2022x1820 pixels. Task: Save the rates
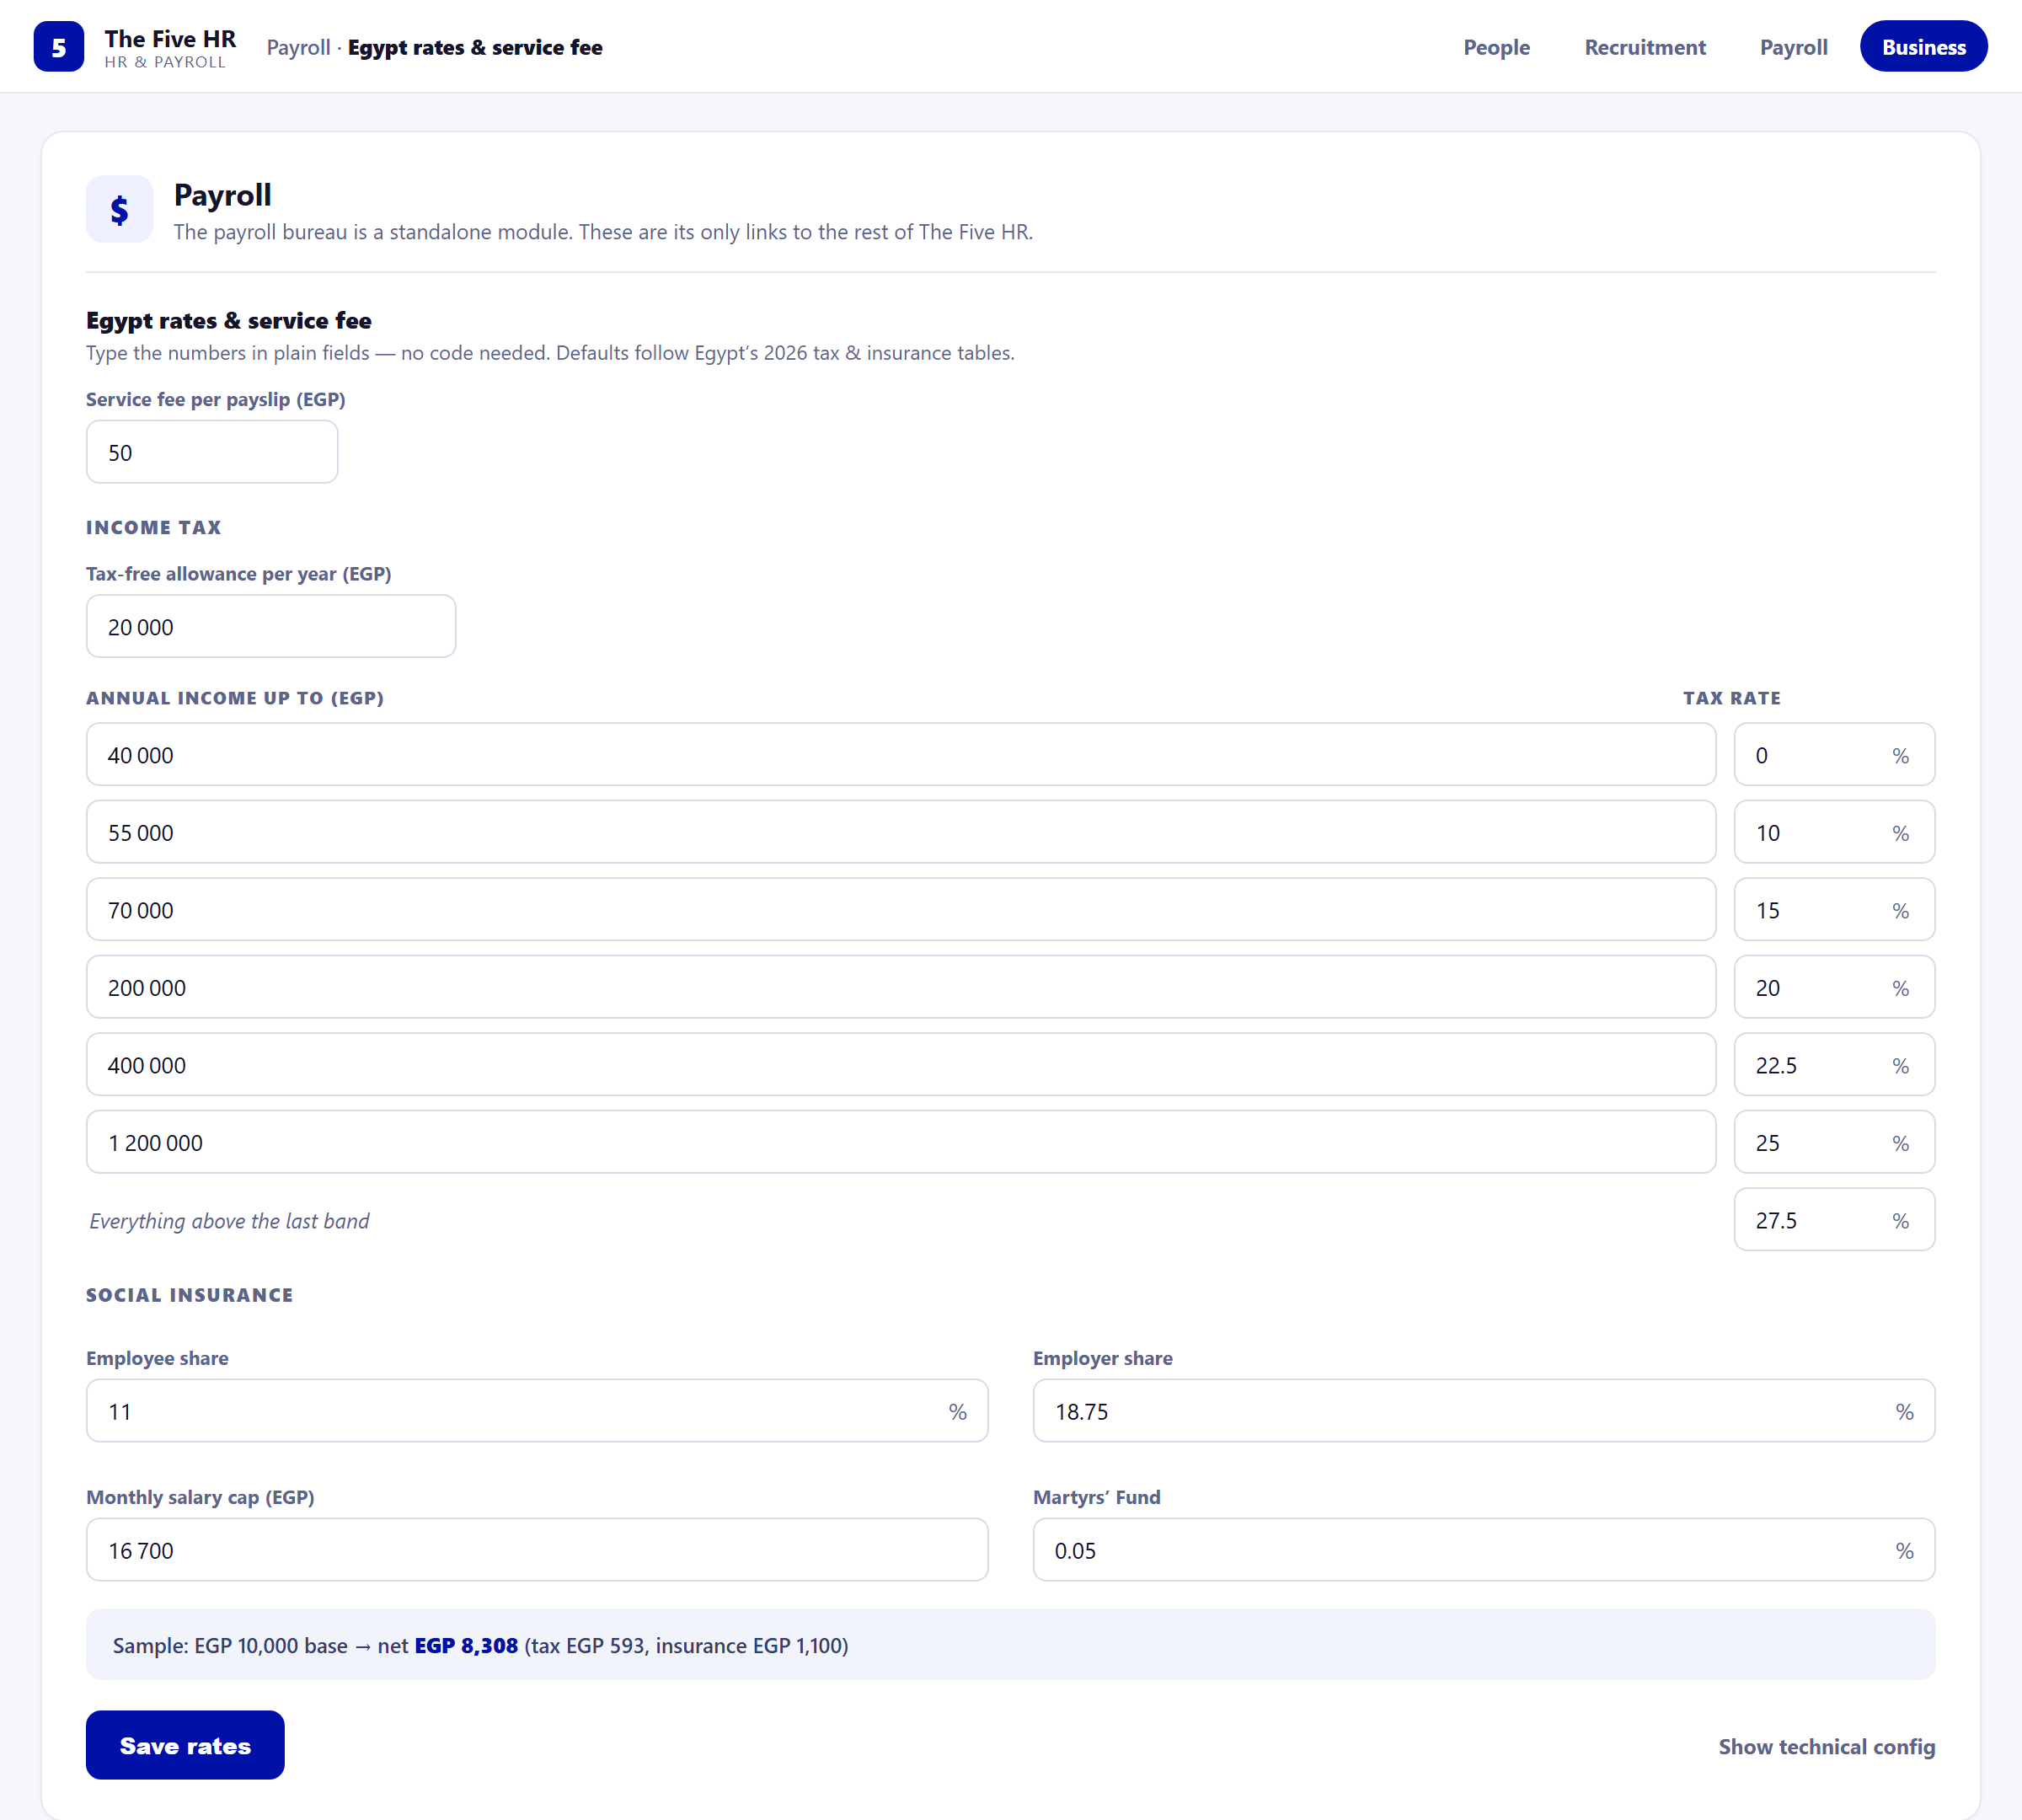coord(185,1745)
